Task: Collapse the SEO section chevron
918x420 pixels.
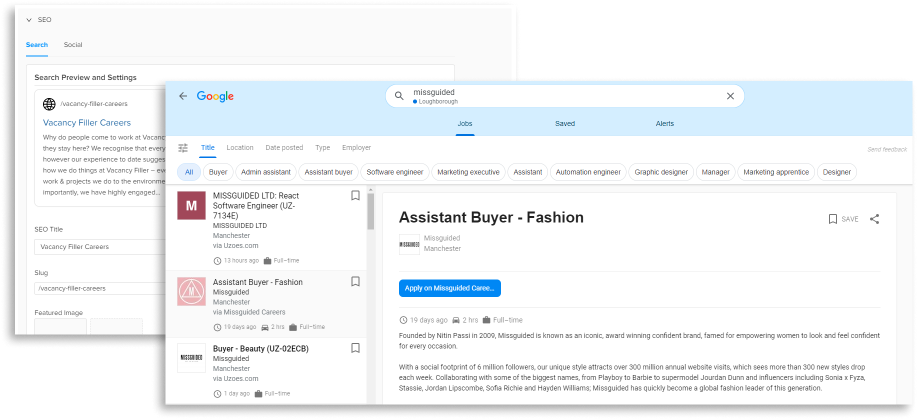Action: point(29,20)
